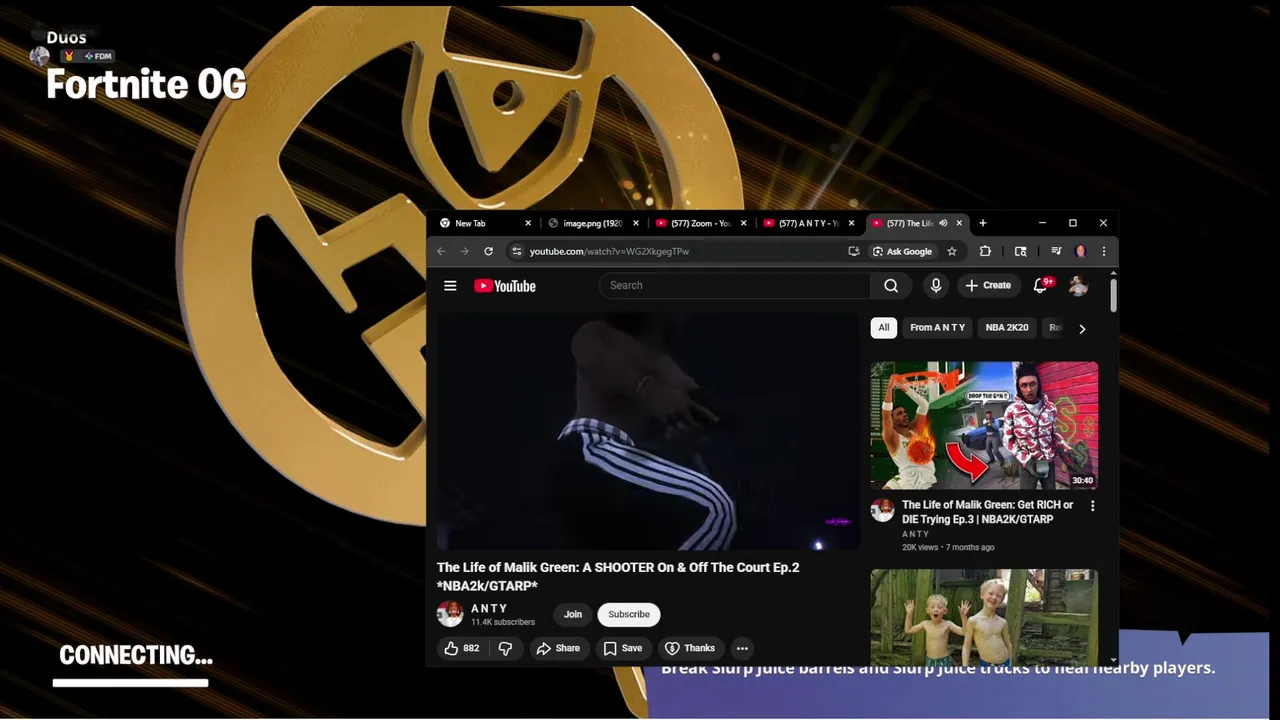Close the New Tab tab
Screen dimensions: 1280x720
pos(528,223)
